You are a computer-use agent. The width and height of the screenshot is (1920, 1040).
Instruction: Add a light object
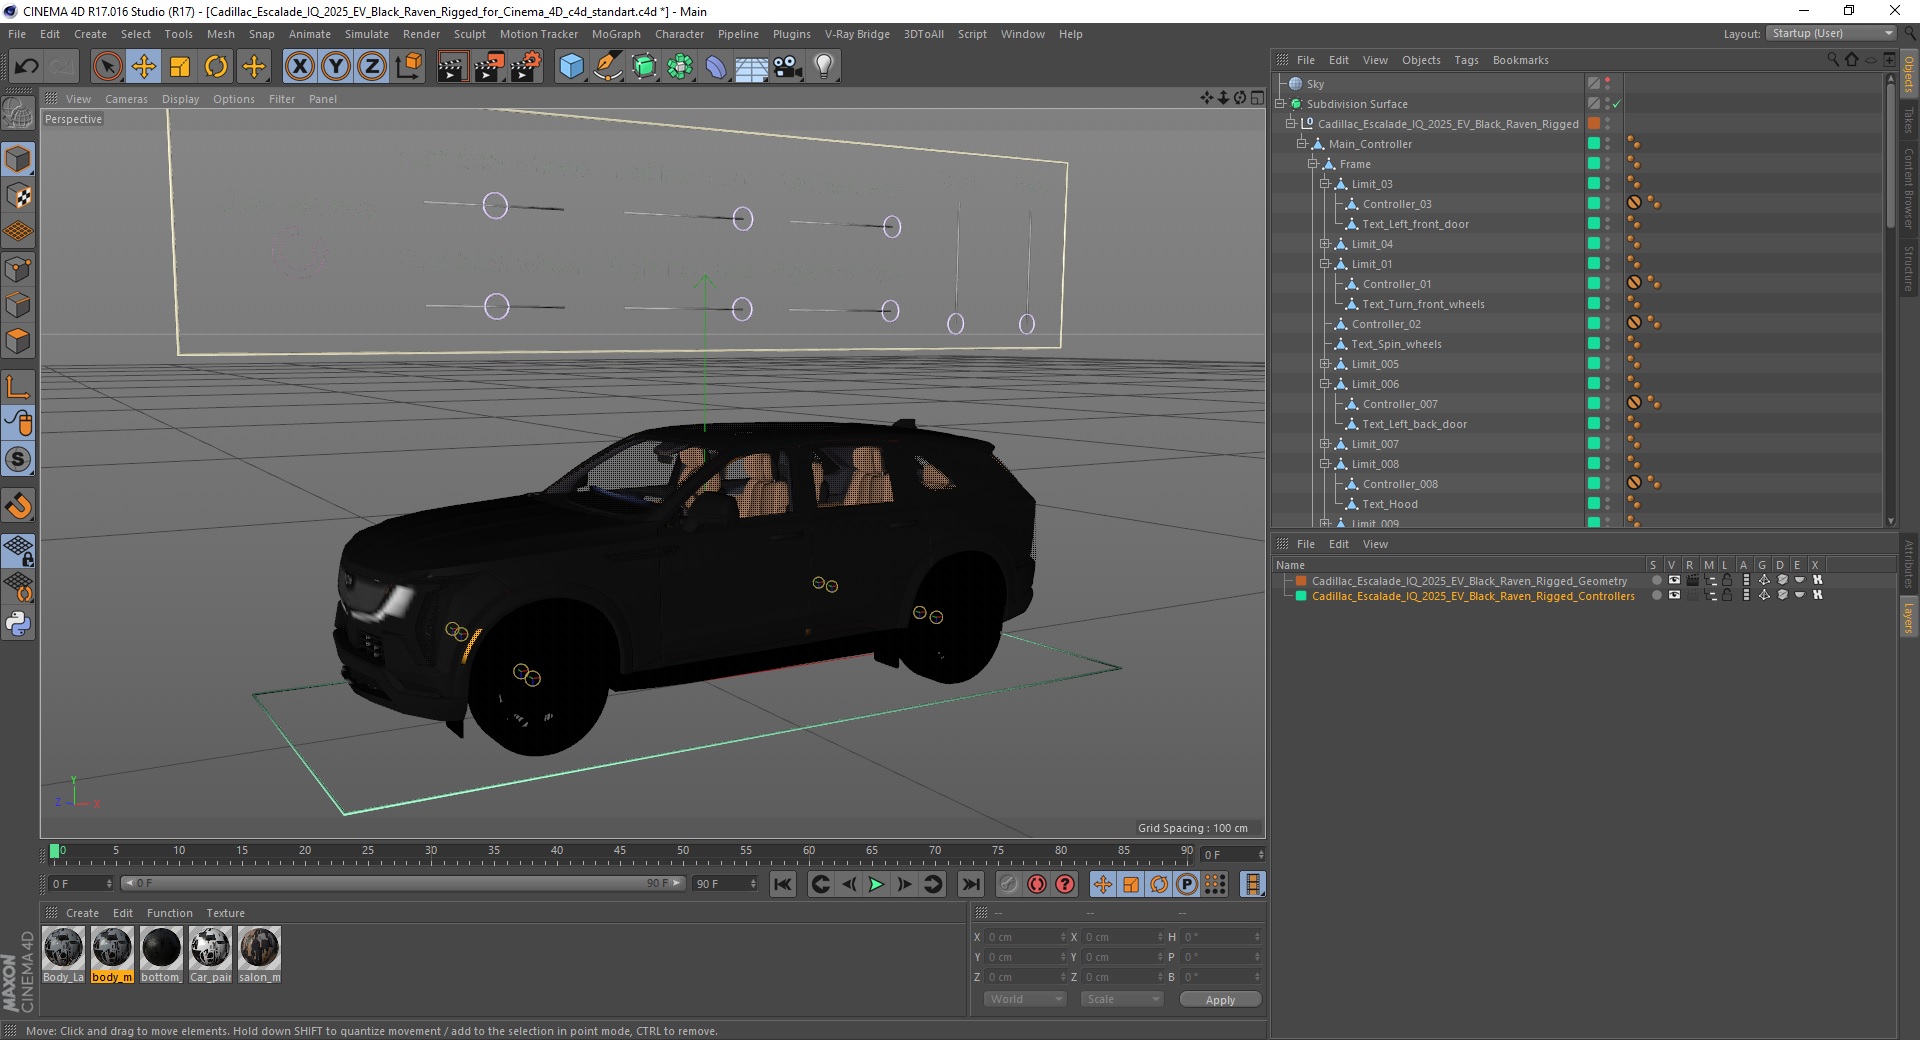pyautogui.click(x=824, y=67)
